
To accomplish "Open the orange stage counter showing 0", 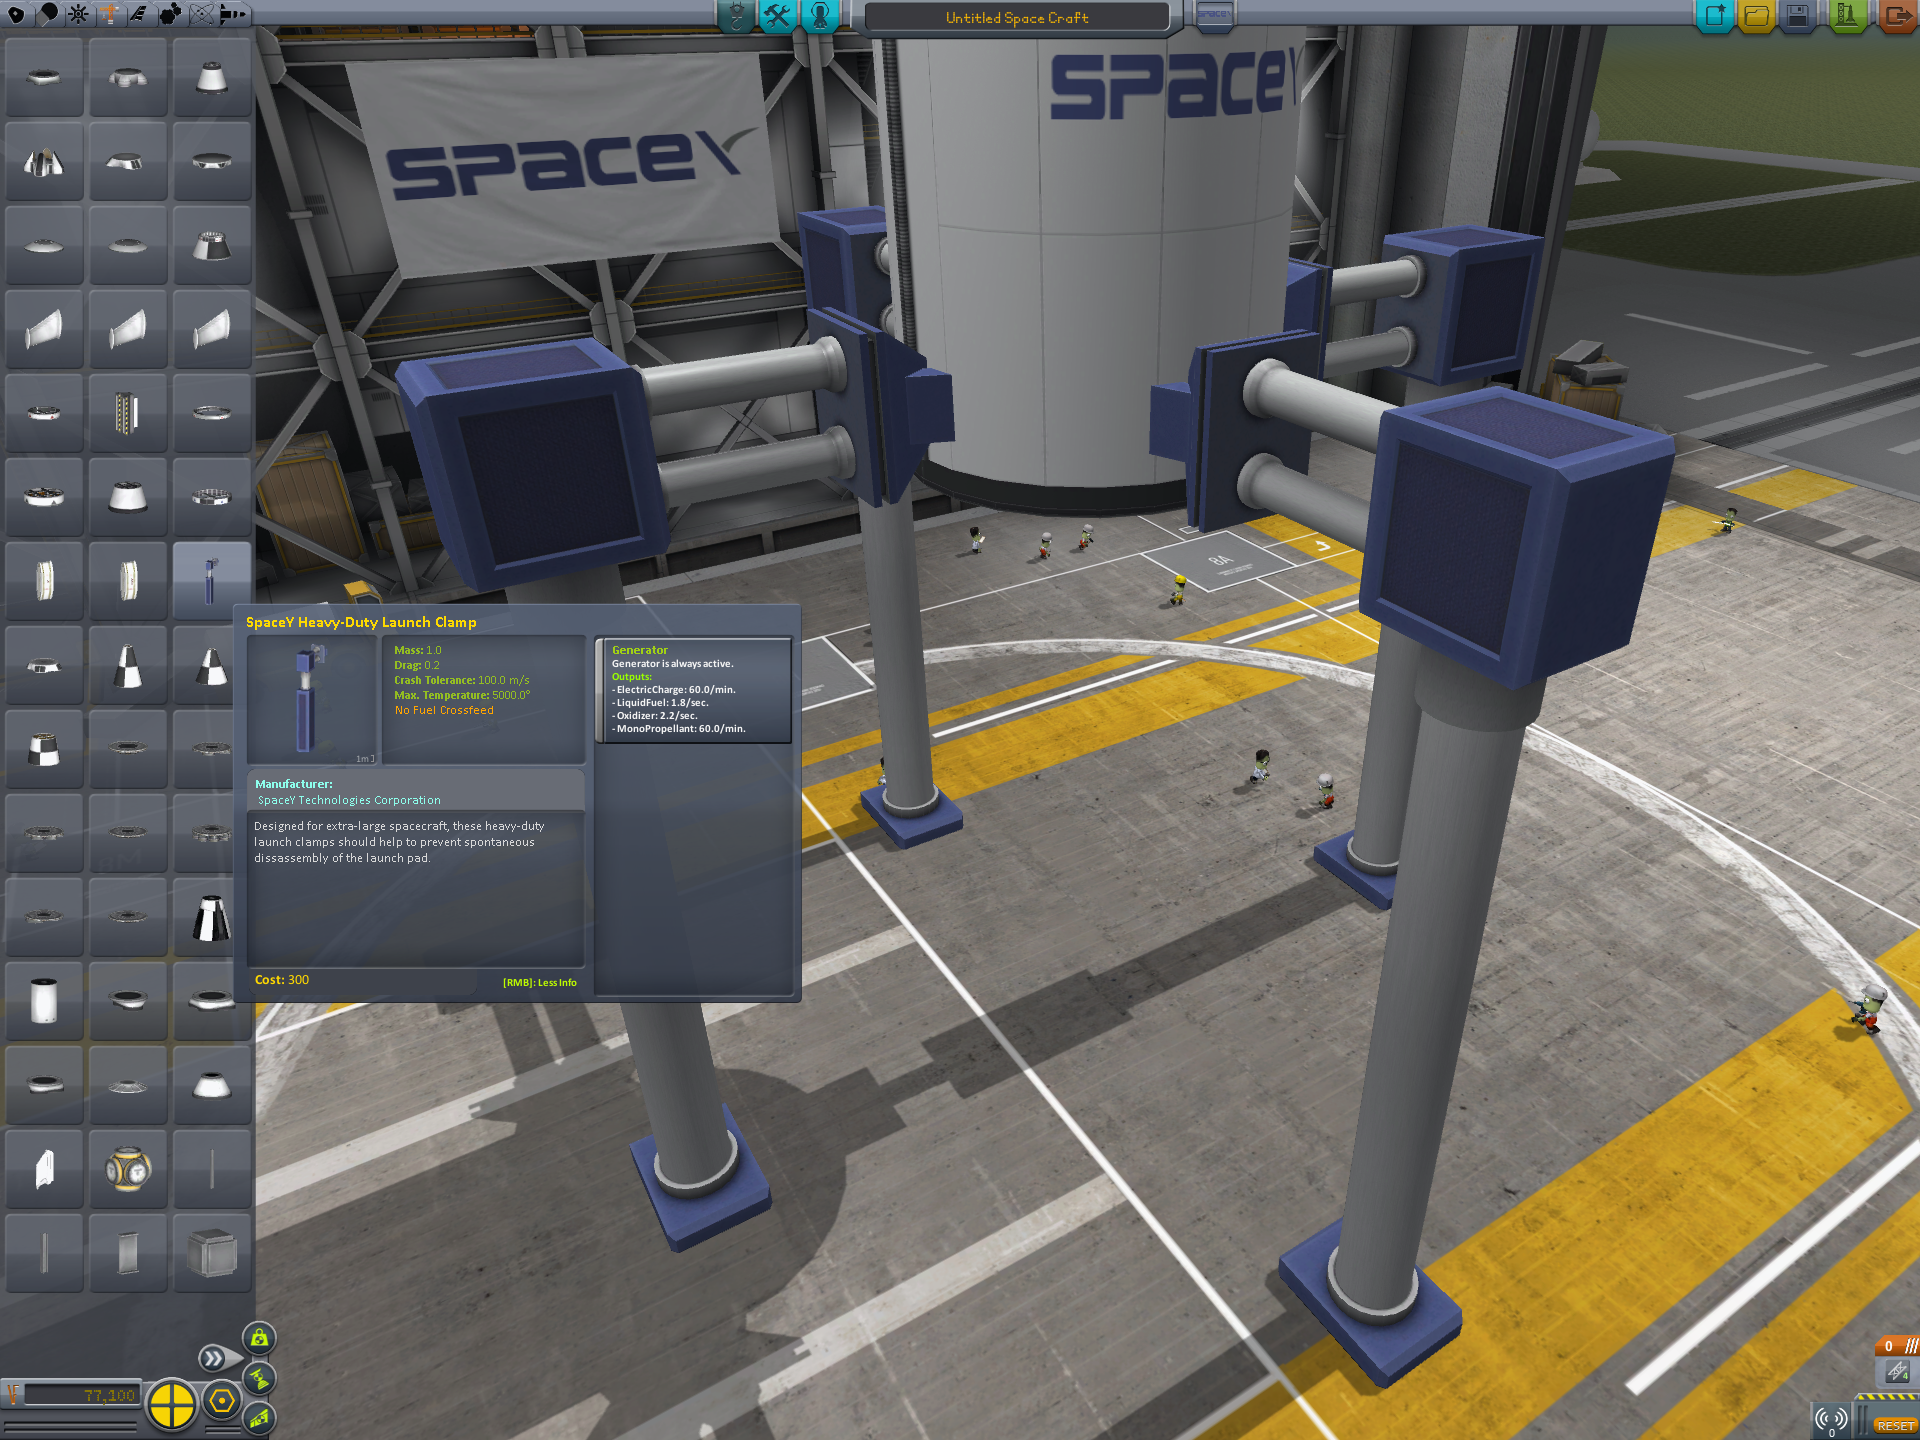I will tap(1897, 1346).
